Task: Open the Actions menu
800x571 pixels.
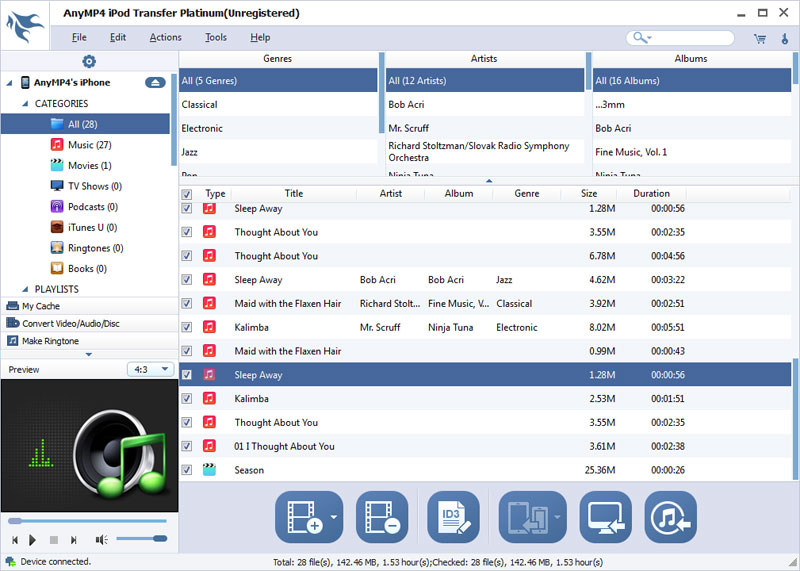Action: click(x=165, y=37)
